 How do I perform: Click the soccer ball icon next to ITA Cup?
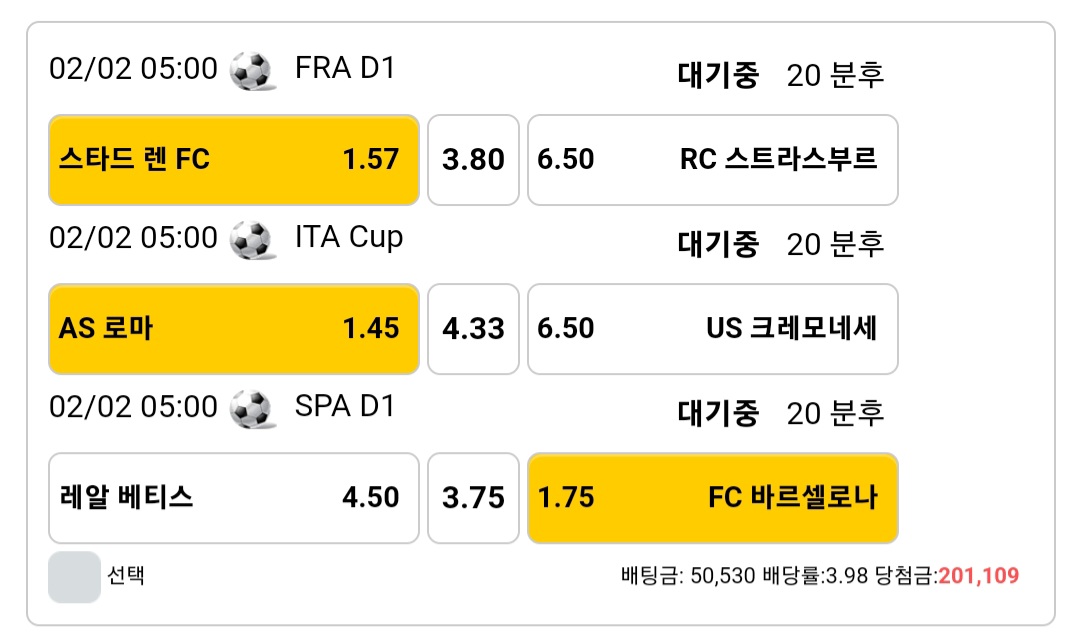coord(252,240)
